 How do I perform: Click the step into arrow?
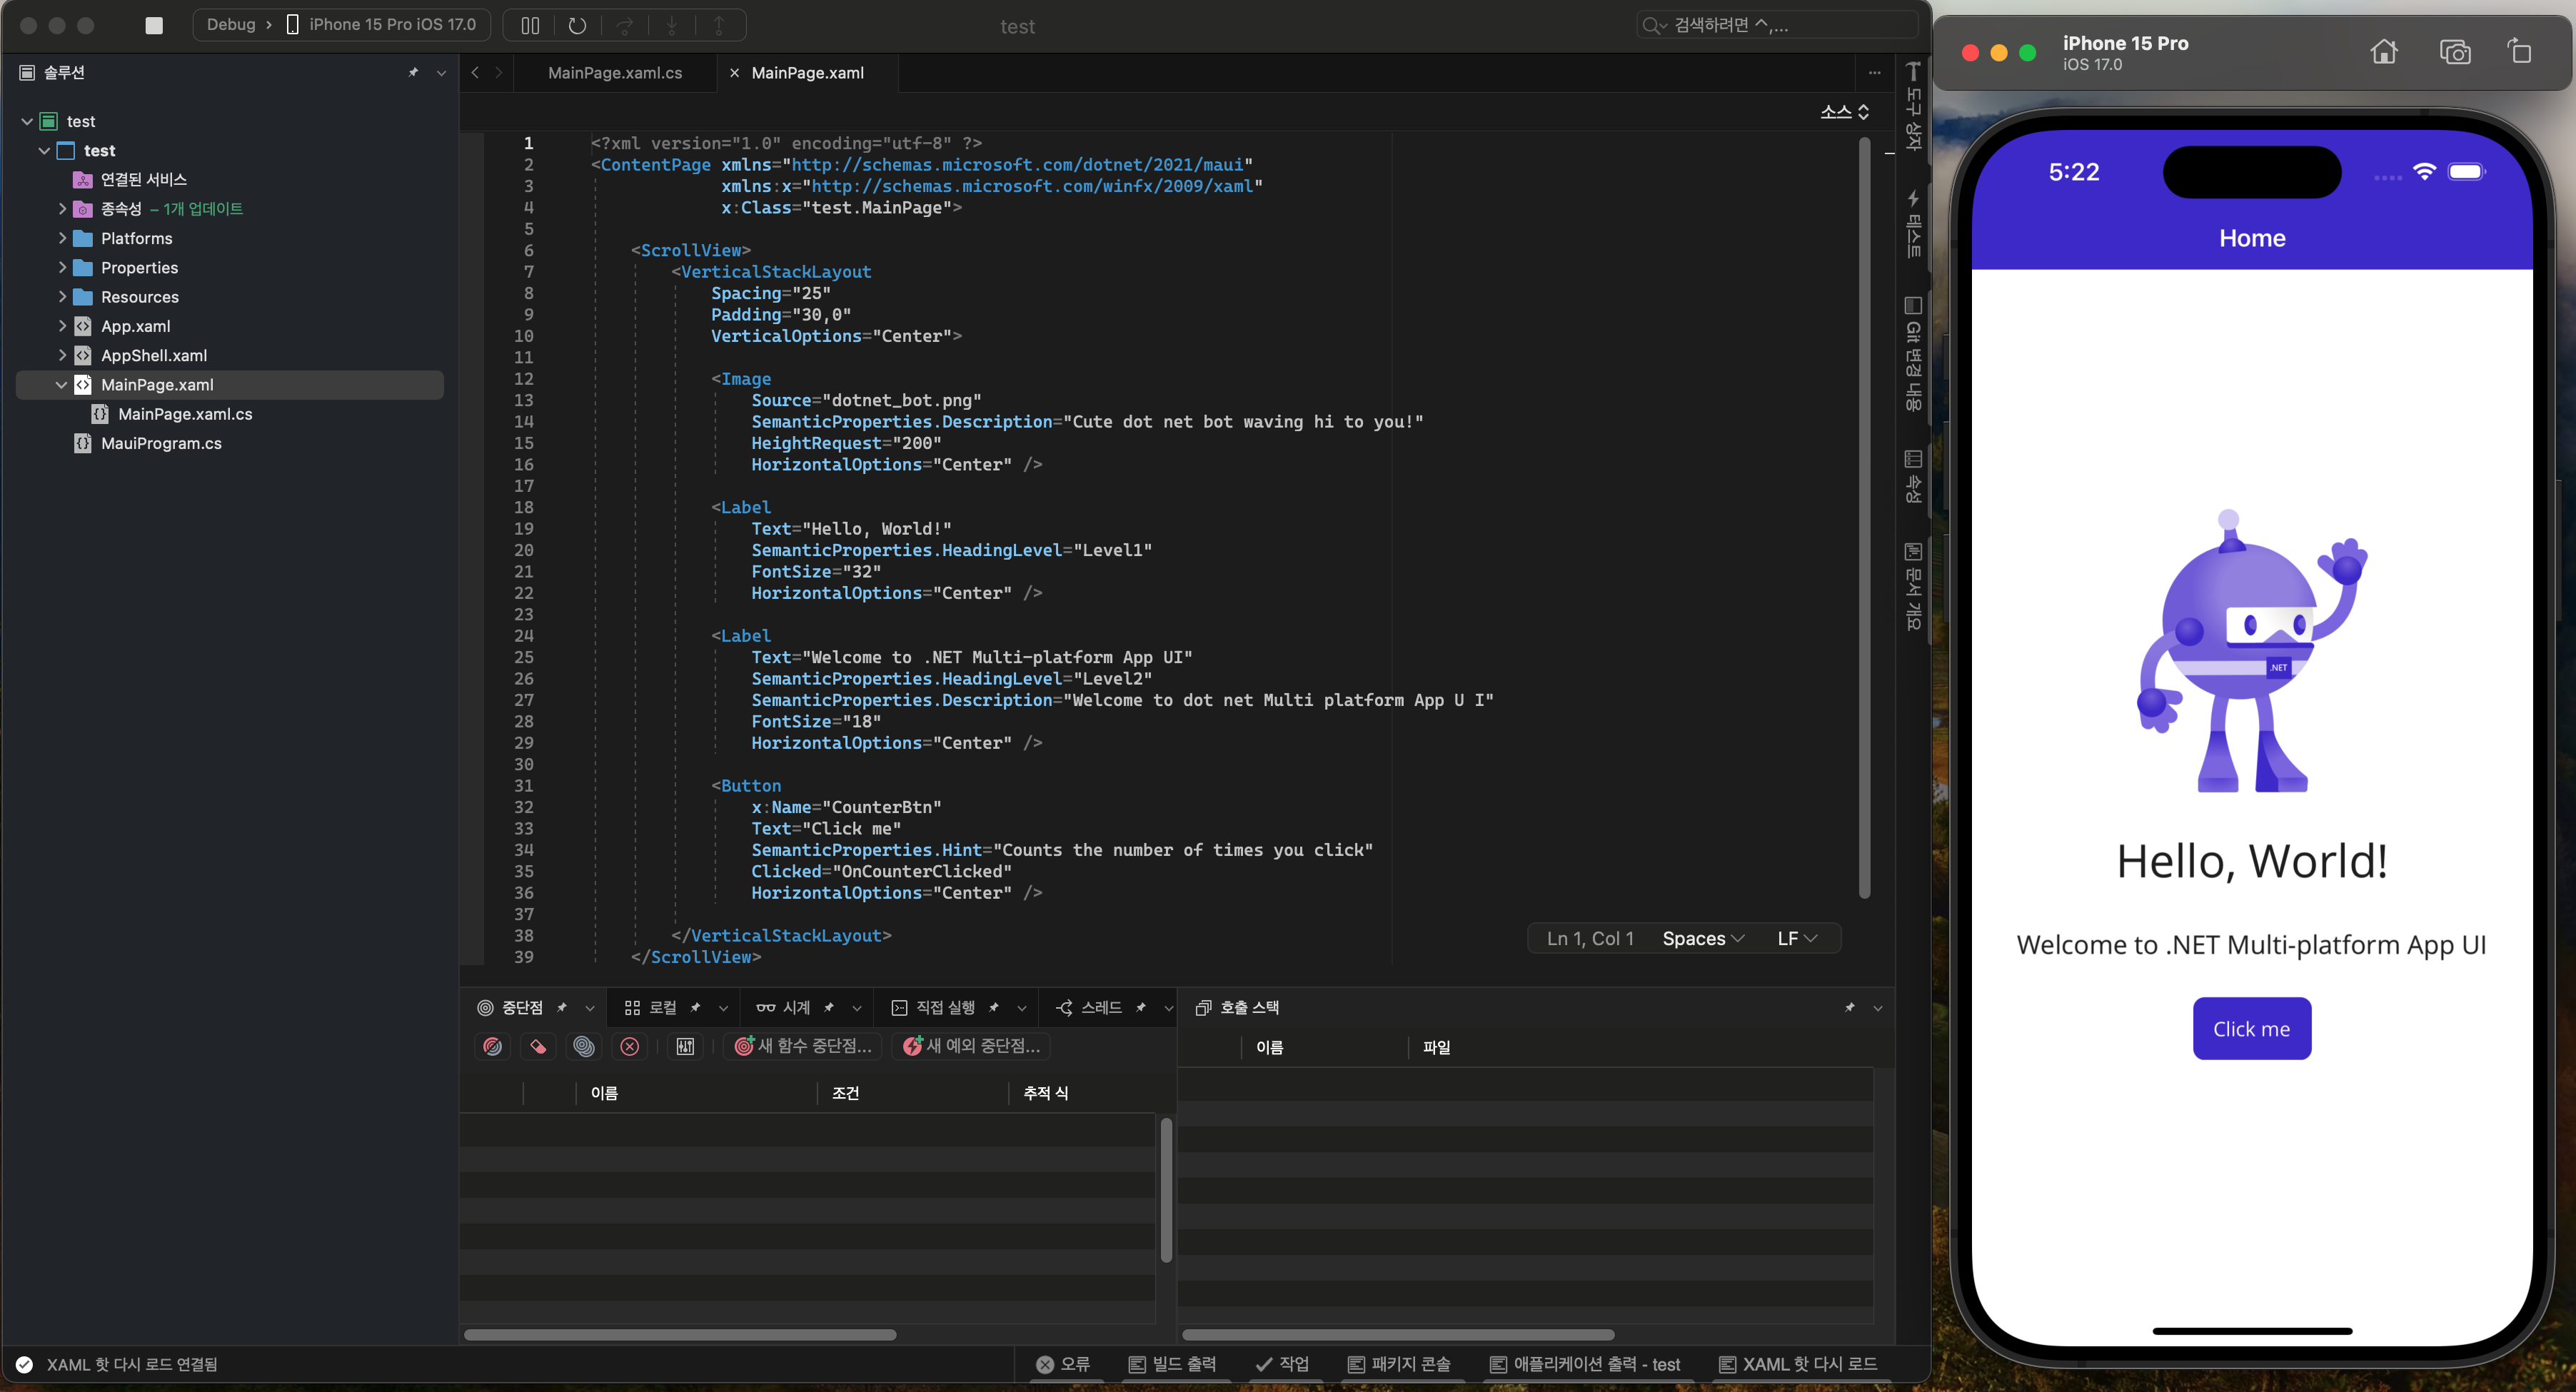pyautogui.click(x=671, y=25)
